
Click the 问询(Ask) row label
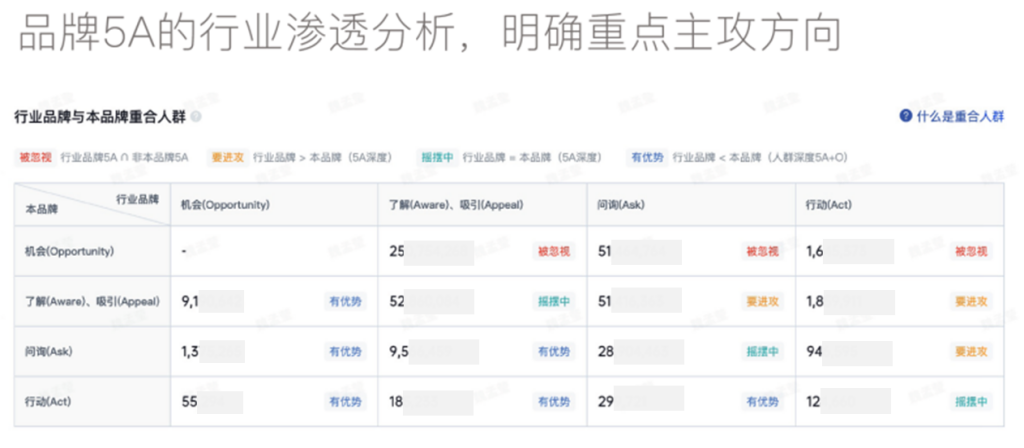pos(47,352)
